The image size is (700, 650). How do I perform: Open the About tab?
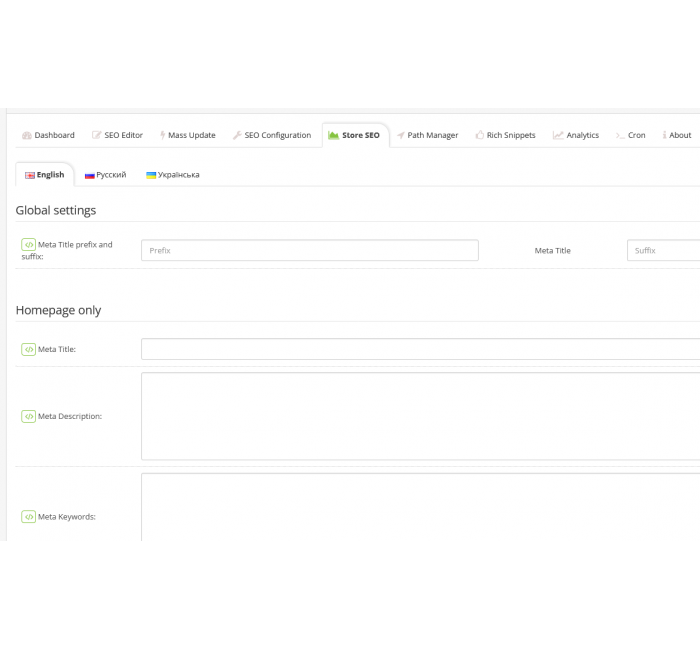point(677,135)
